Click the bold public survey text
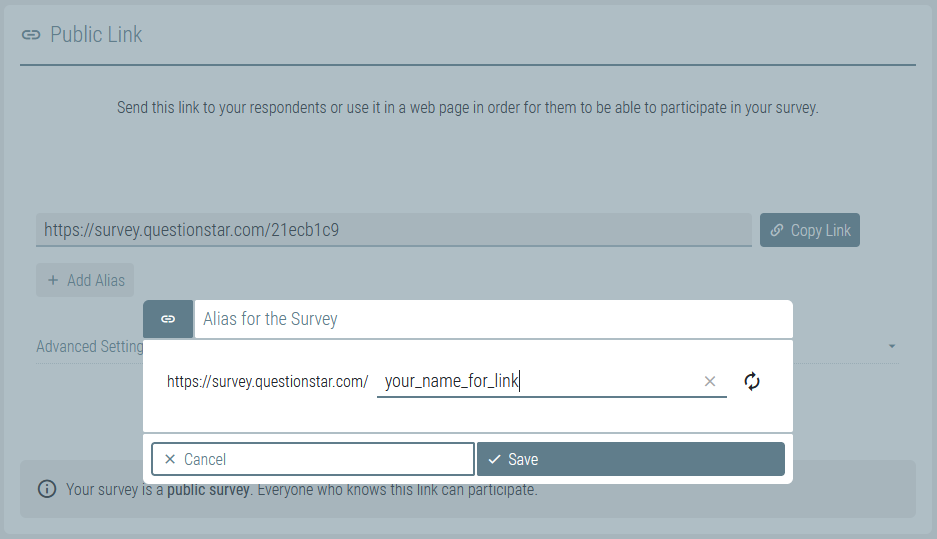 pyautogui.click(x=208, y=489)
